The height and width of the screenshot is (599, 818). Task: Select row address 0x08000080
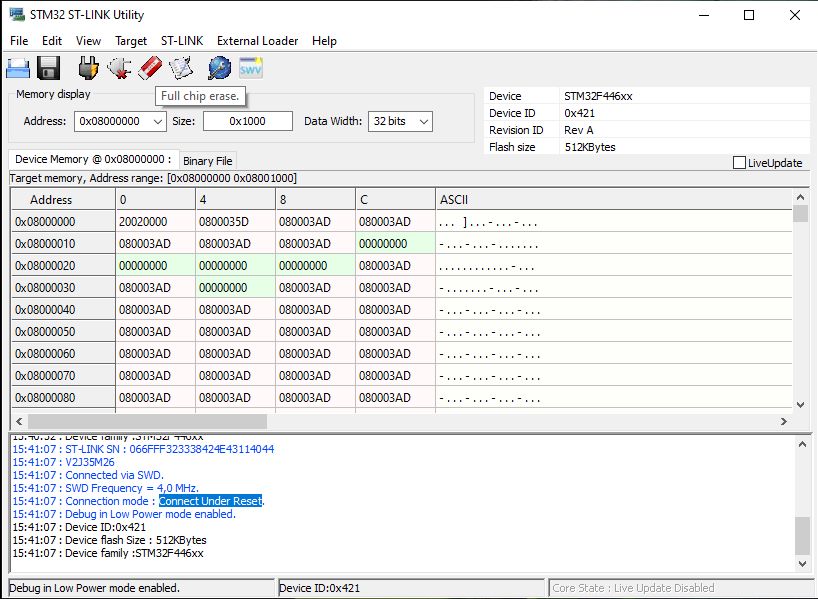point(63,397)
